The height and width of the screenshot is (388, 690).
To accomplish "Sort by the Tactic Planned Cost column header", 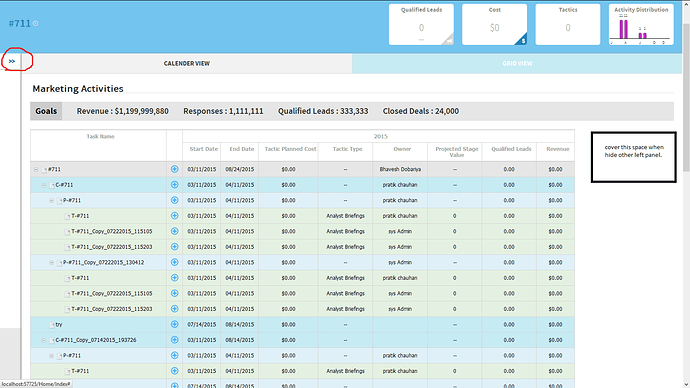I will coord(290,149).
